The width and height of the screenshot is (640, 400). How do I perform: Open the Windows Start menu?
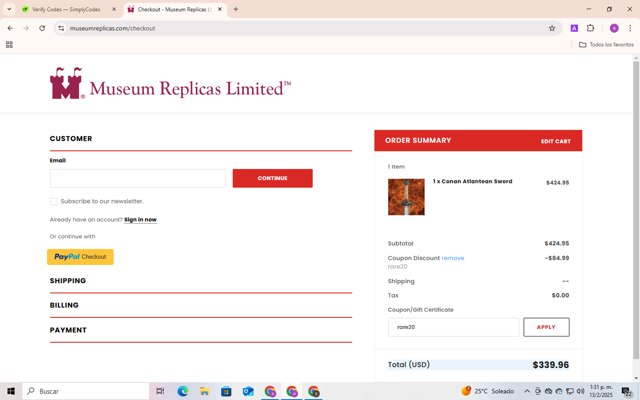(x=11, y=391)
